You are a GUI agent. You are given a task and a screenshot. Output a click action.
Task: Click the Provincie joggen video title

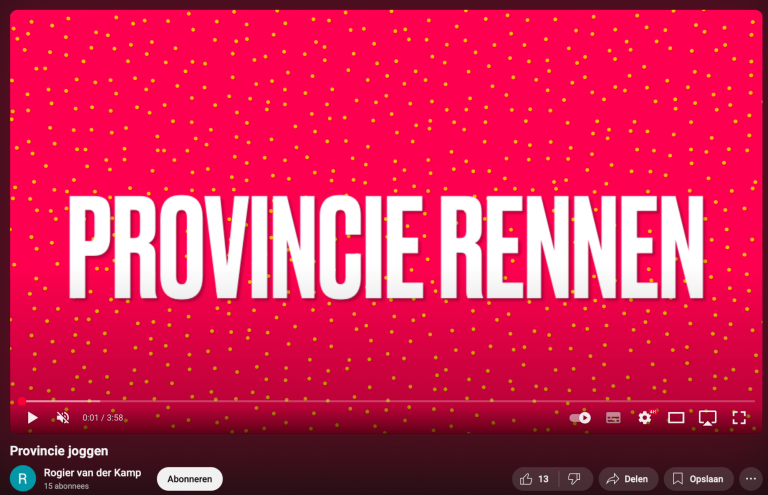coord(59,451)
